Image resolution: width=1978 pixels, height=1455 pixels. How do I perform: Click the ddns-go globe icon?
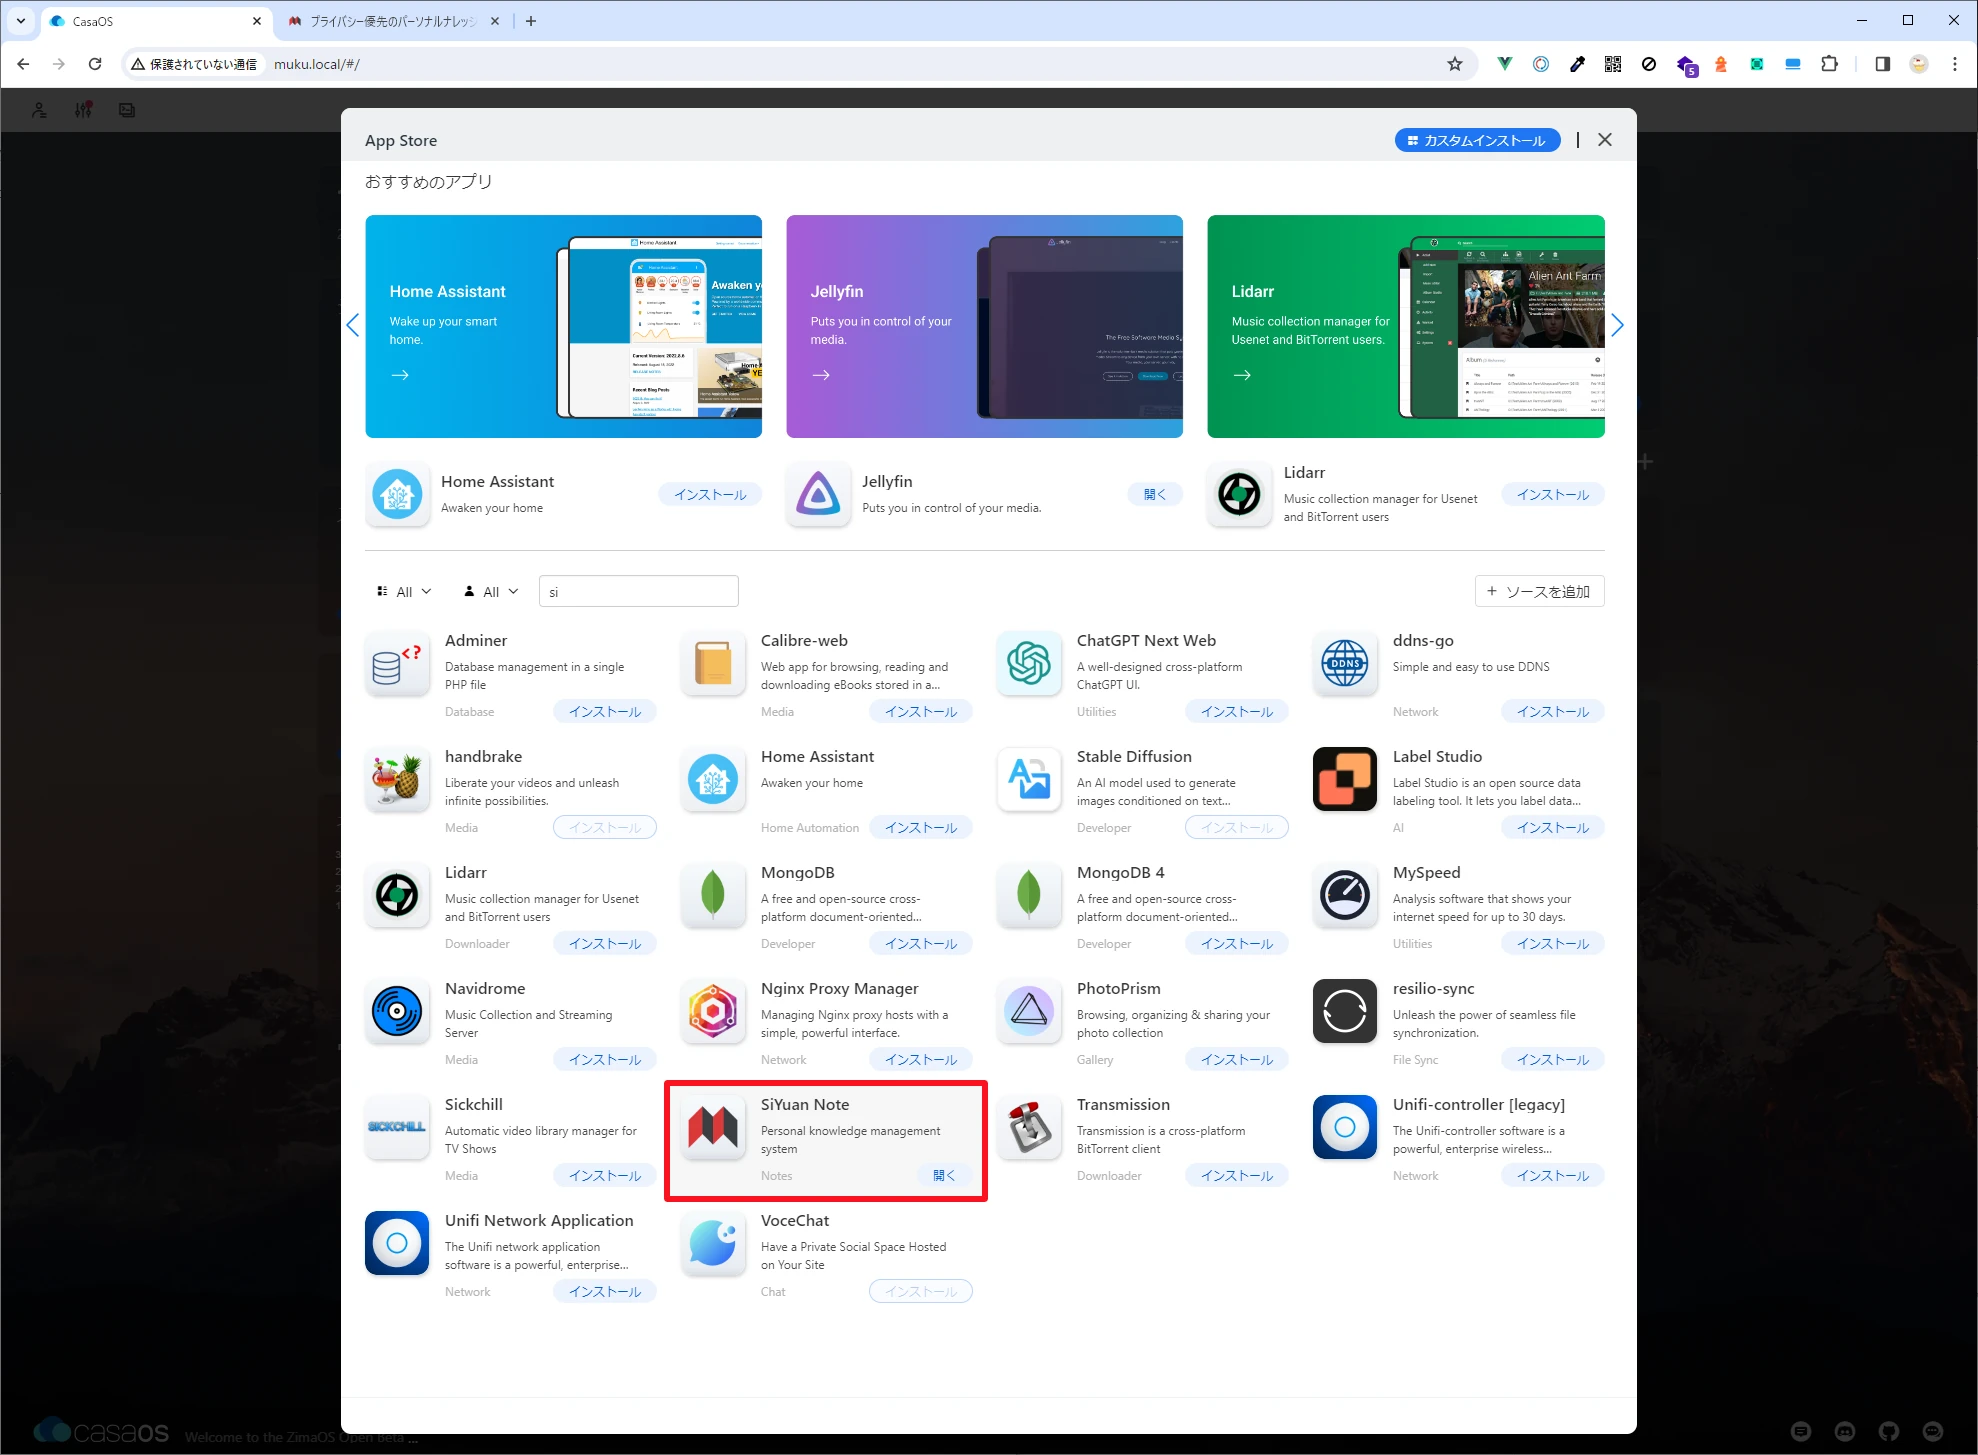pos(1345,664)
